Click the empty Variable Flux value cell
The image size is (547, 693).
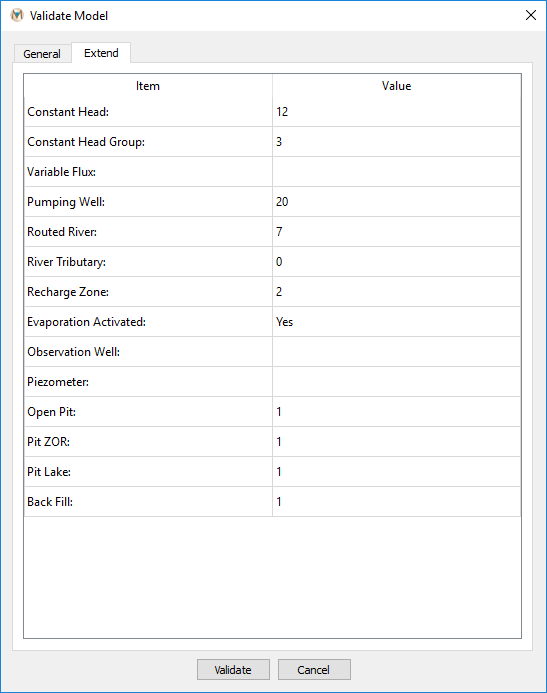[397, 172]
